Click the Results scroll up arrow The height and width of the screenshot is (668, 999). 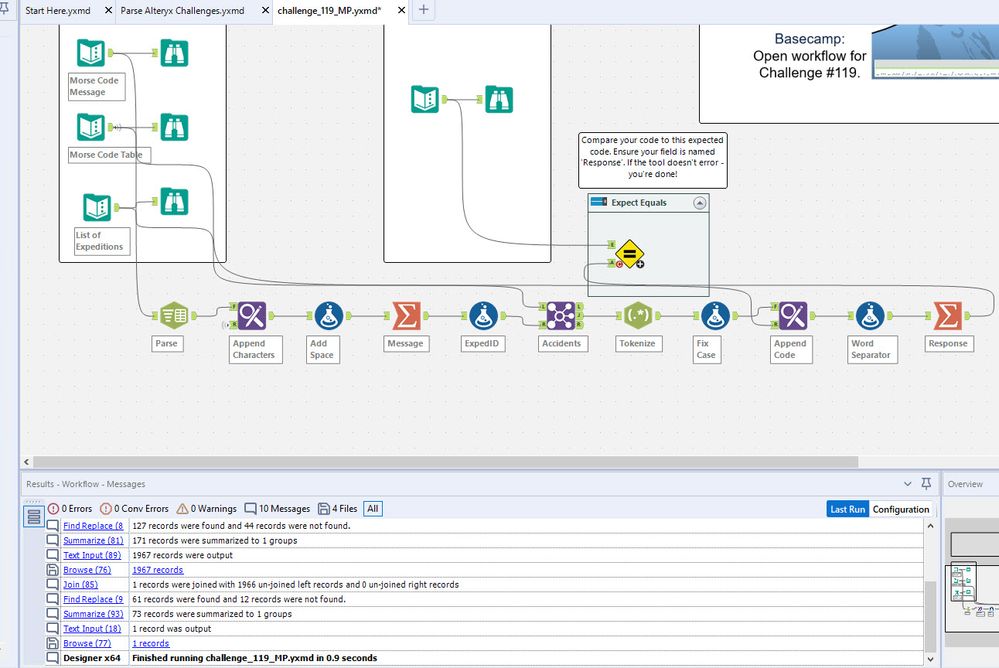930,526
